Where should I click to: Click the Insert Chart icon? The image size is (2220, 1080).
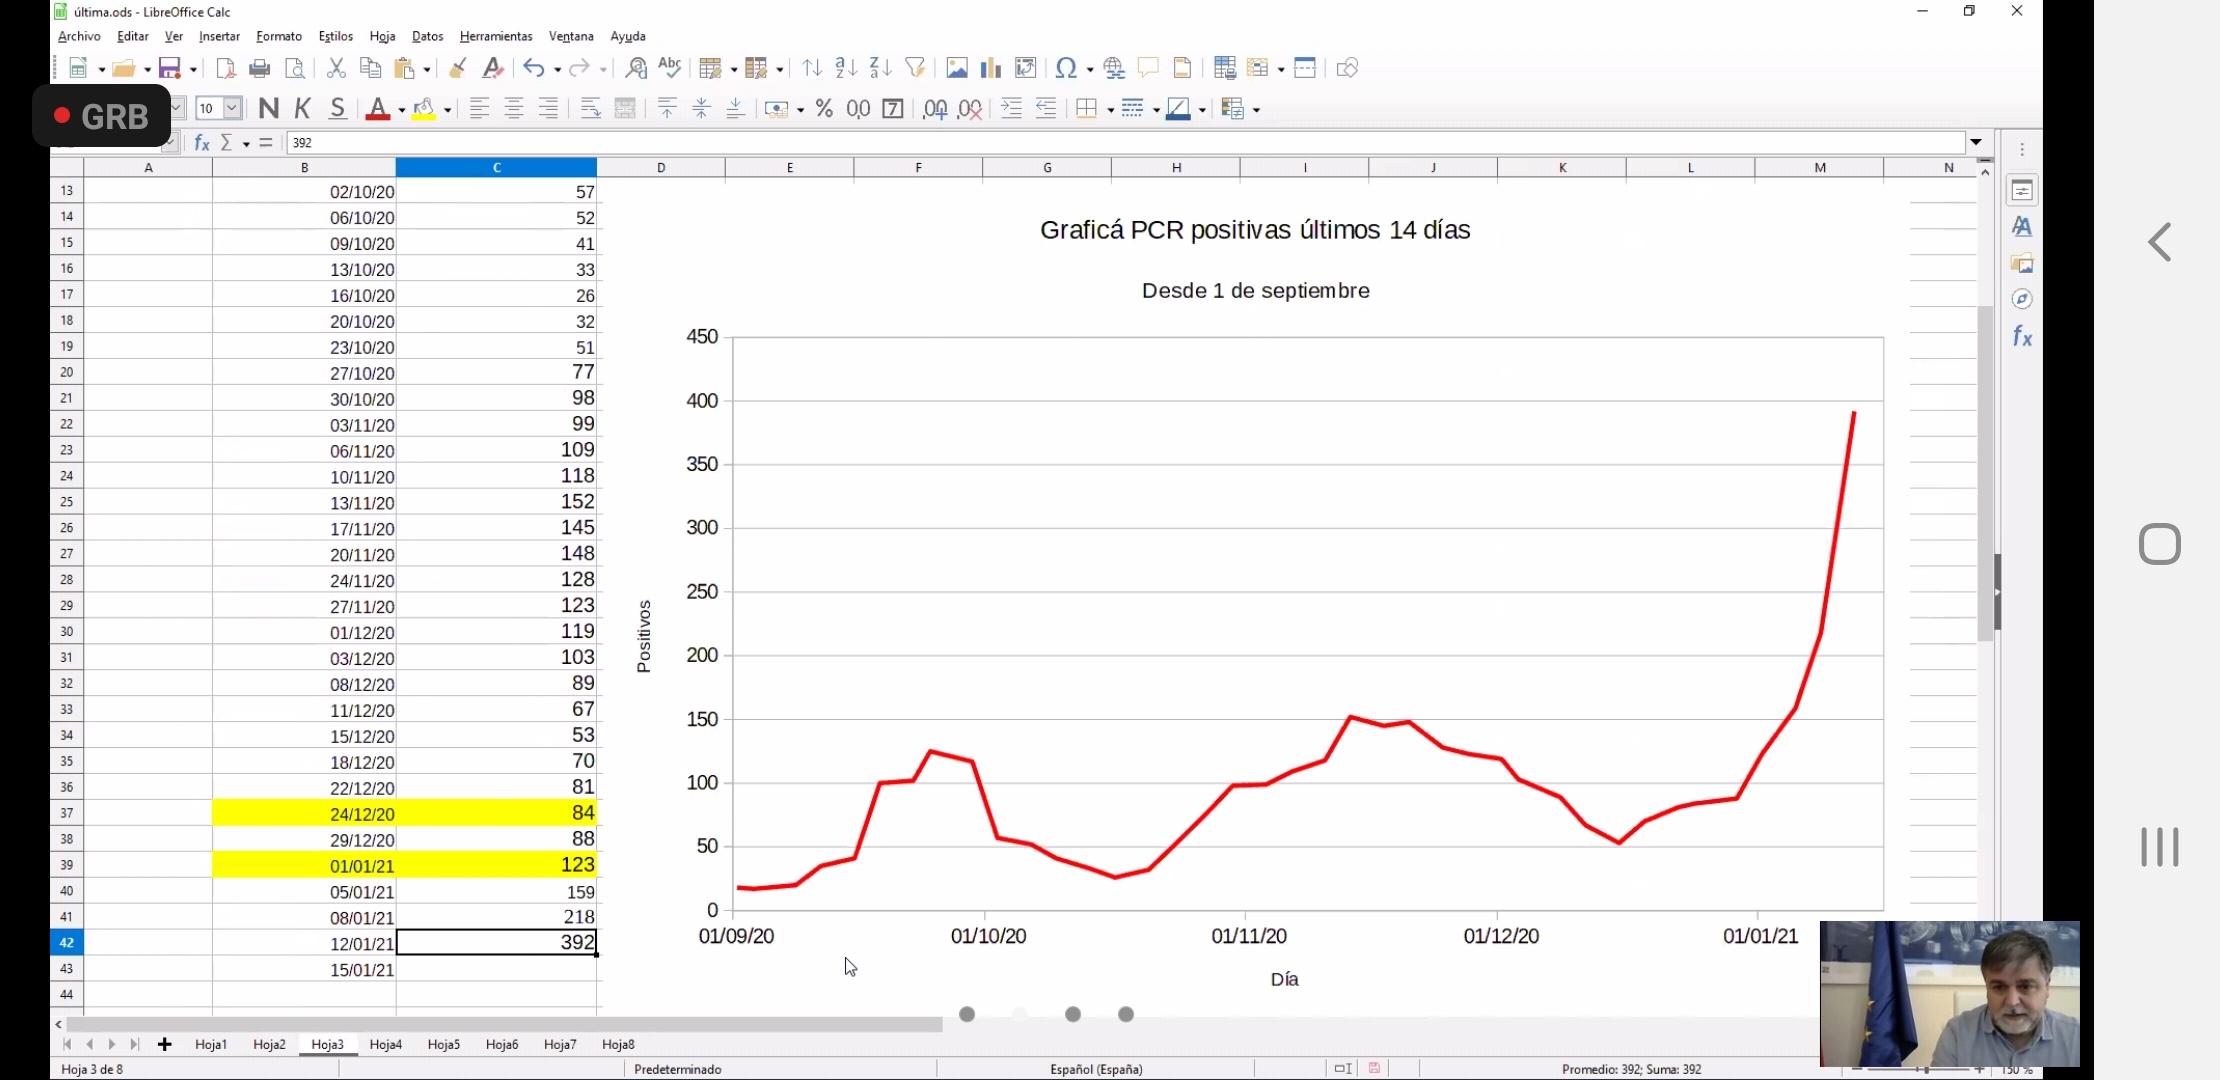pos(990,68)
